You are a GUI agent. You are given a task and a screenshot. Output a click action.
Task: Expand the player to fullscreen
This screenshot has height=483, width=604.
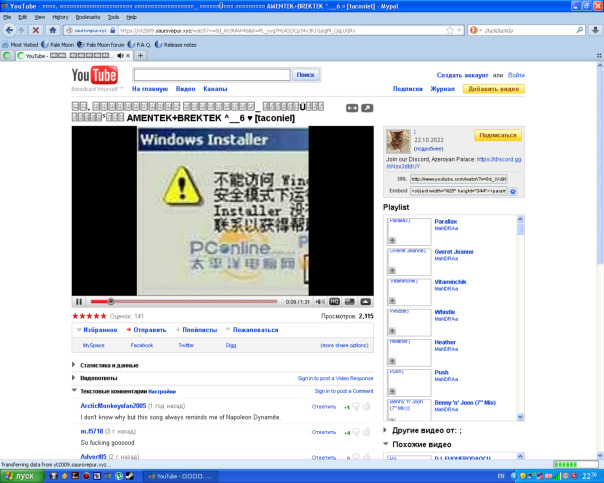366,302
